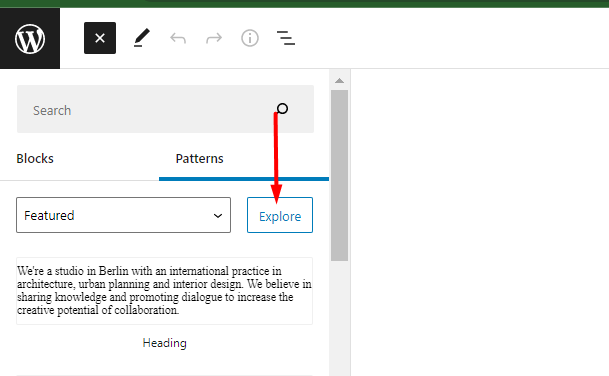Expand the chevron arrow next to Featured
This screenshot has width=609, height=376.
pos(218,216)
